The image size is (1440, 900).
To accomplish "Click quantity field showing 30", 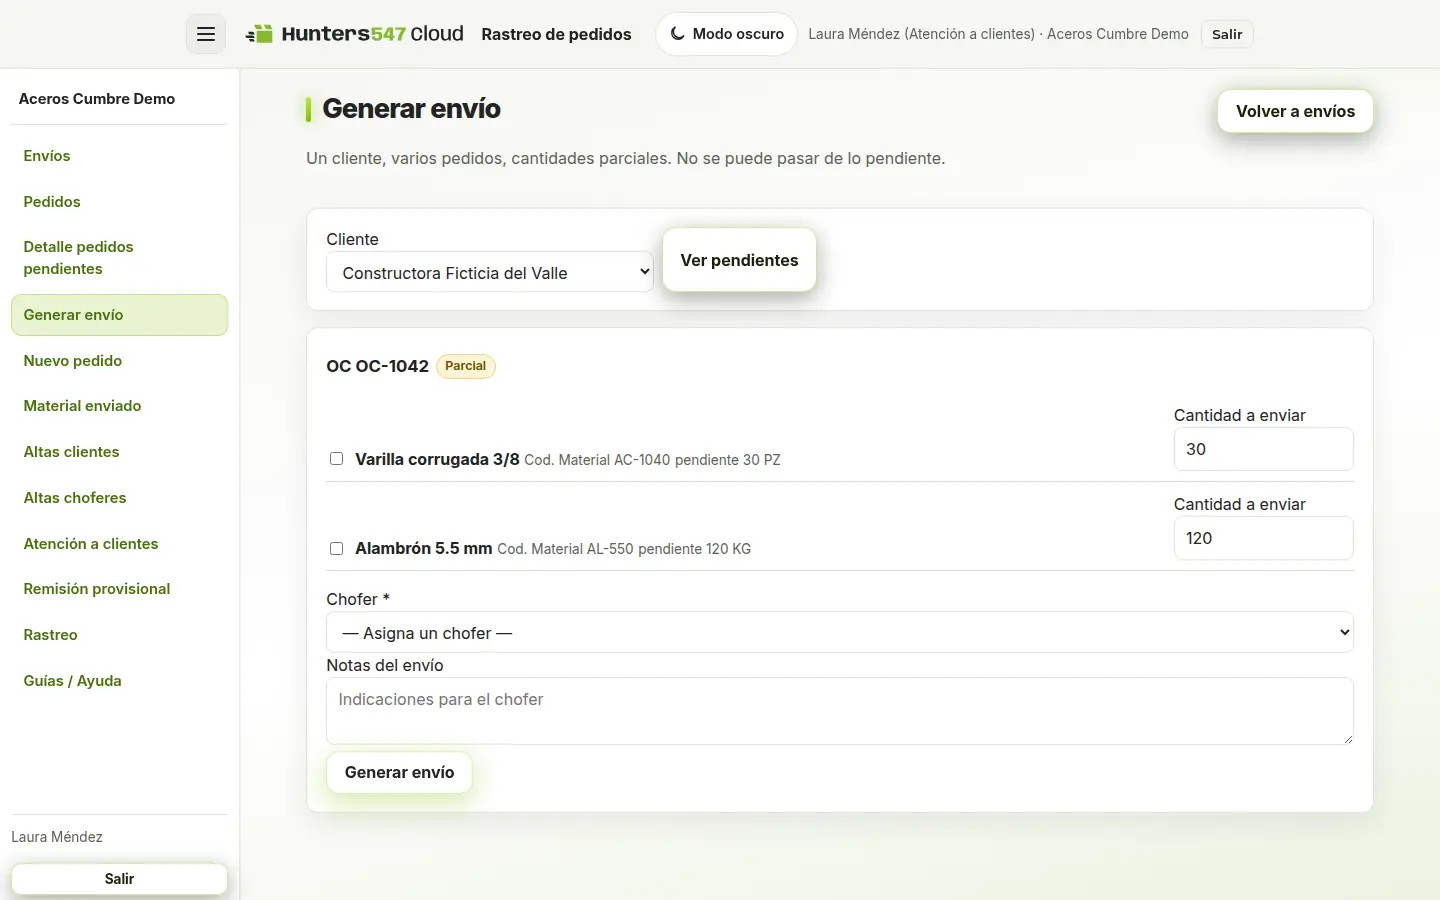I will (1263, 449).
